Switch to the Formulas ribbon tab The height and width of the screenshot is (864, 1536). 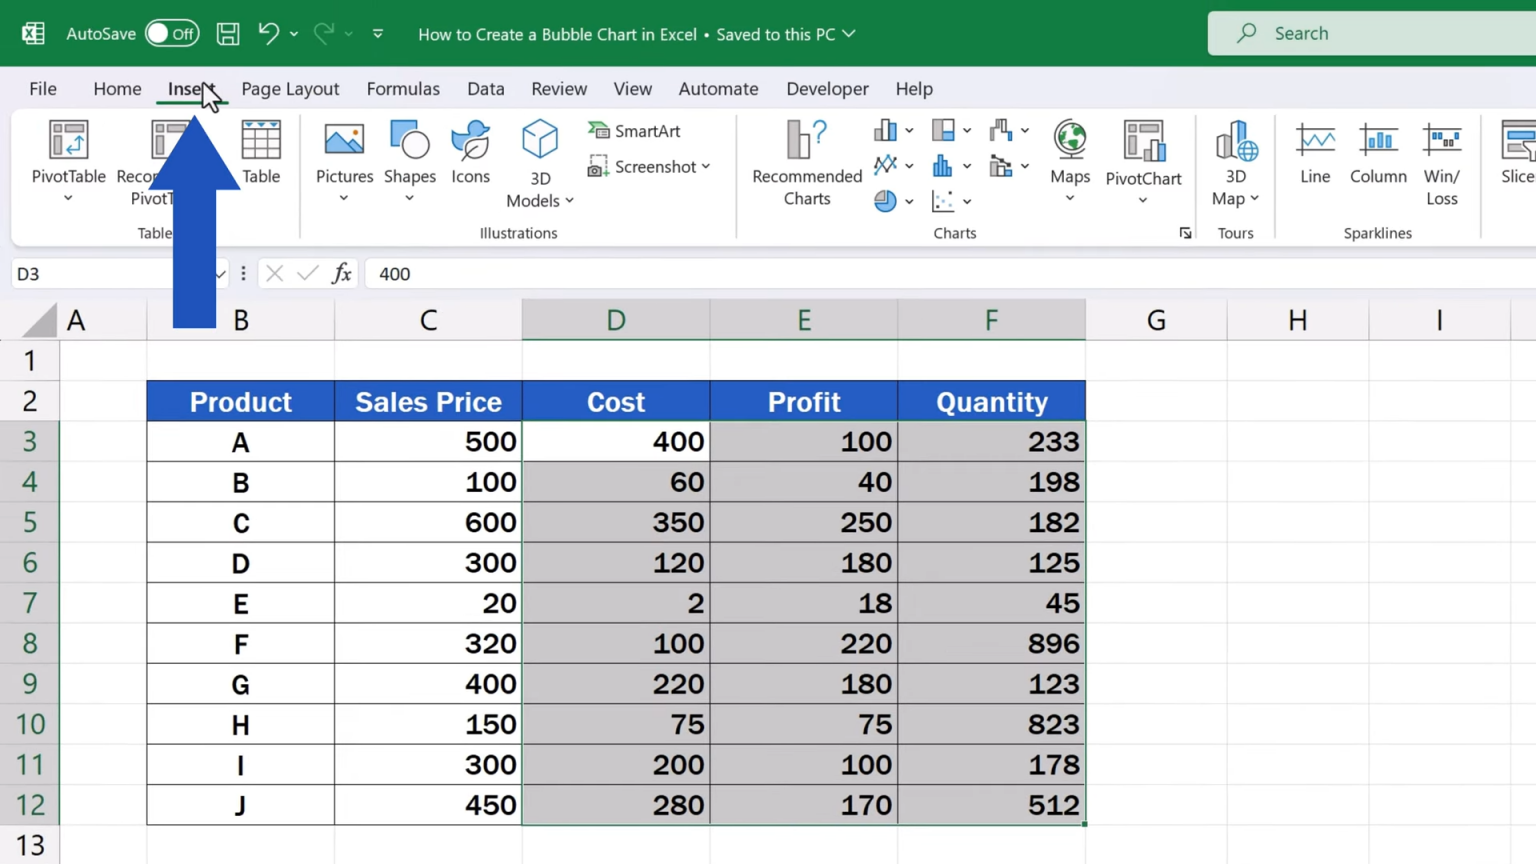click(x=403, y=89)
